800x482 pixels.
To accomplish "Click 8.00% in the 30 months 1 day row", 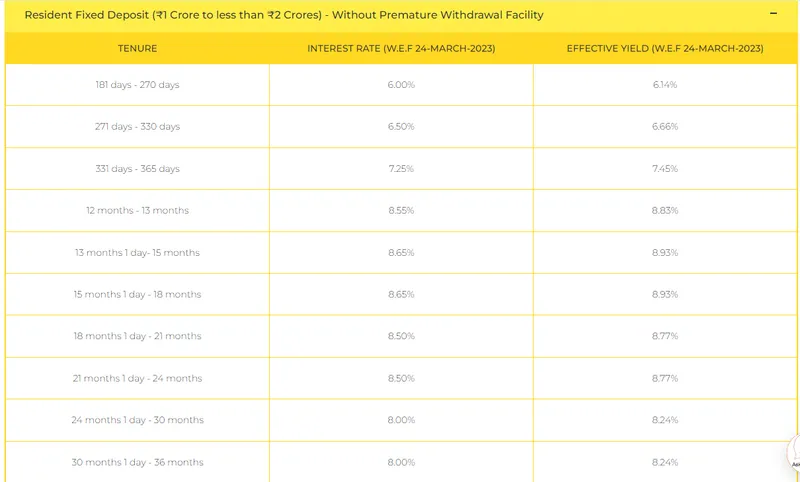I will click(401, 463).
